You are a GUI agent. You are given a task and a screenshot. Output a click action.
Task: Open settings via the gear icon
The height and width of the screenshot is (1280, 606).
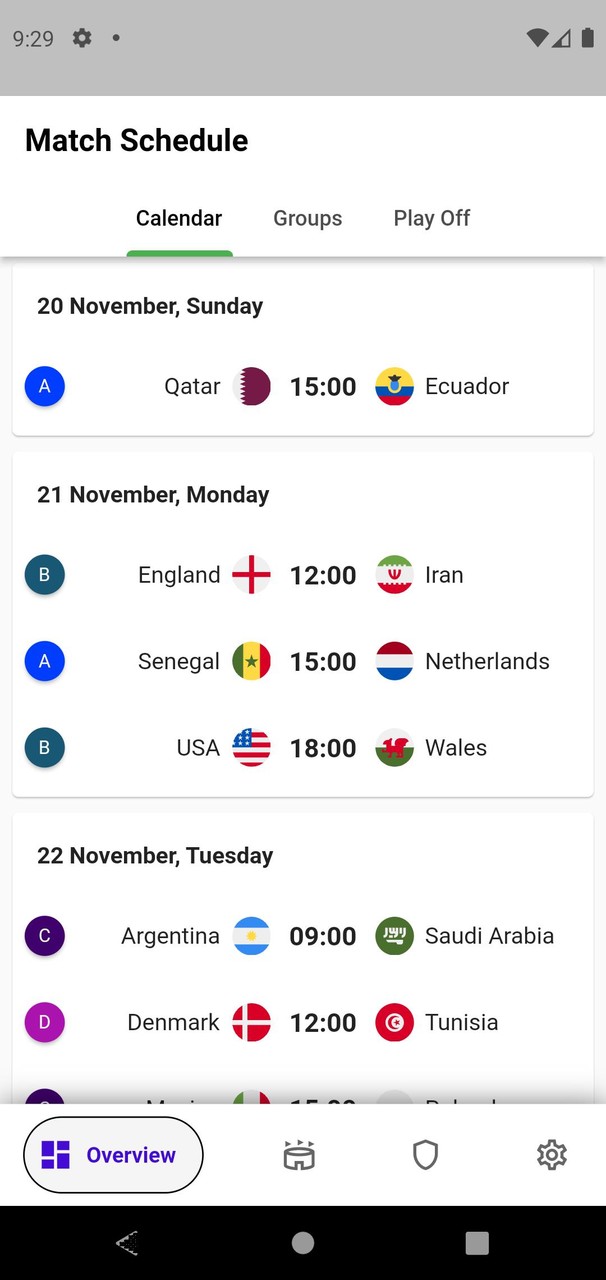tap(551, 1154)
